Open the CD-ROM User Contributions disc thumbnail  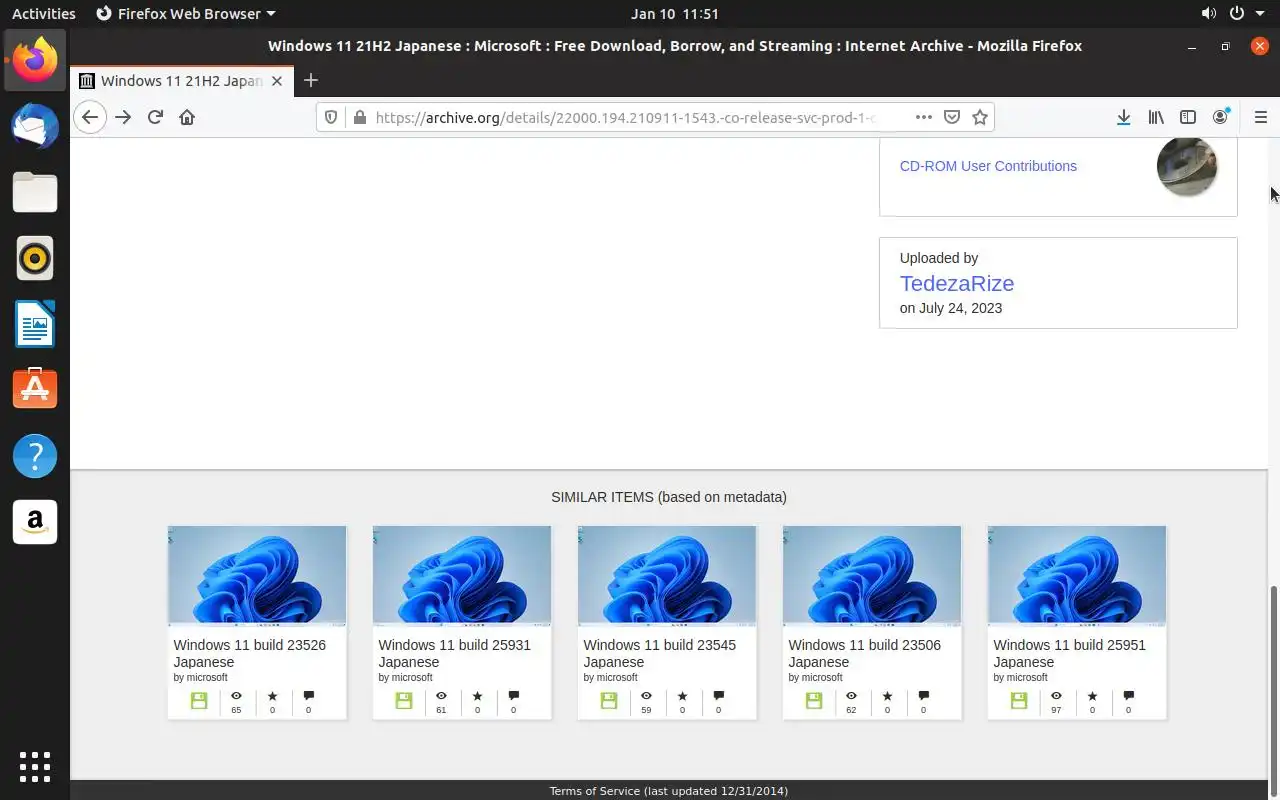1187,166
